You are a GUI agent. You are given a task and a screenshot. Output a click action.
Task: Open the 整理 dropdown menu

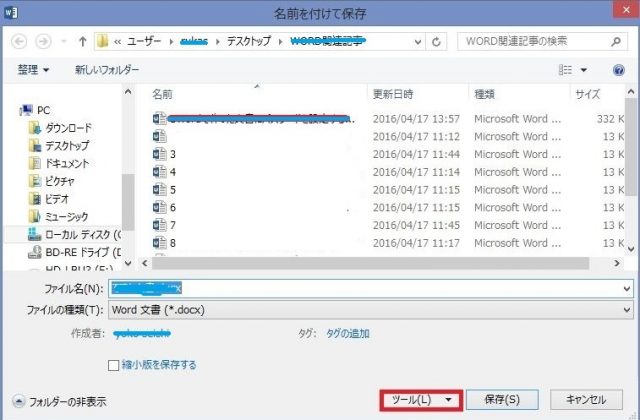coord(34,70)
